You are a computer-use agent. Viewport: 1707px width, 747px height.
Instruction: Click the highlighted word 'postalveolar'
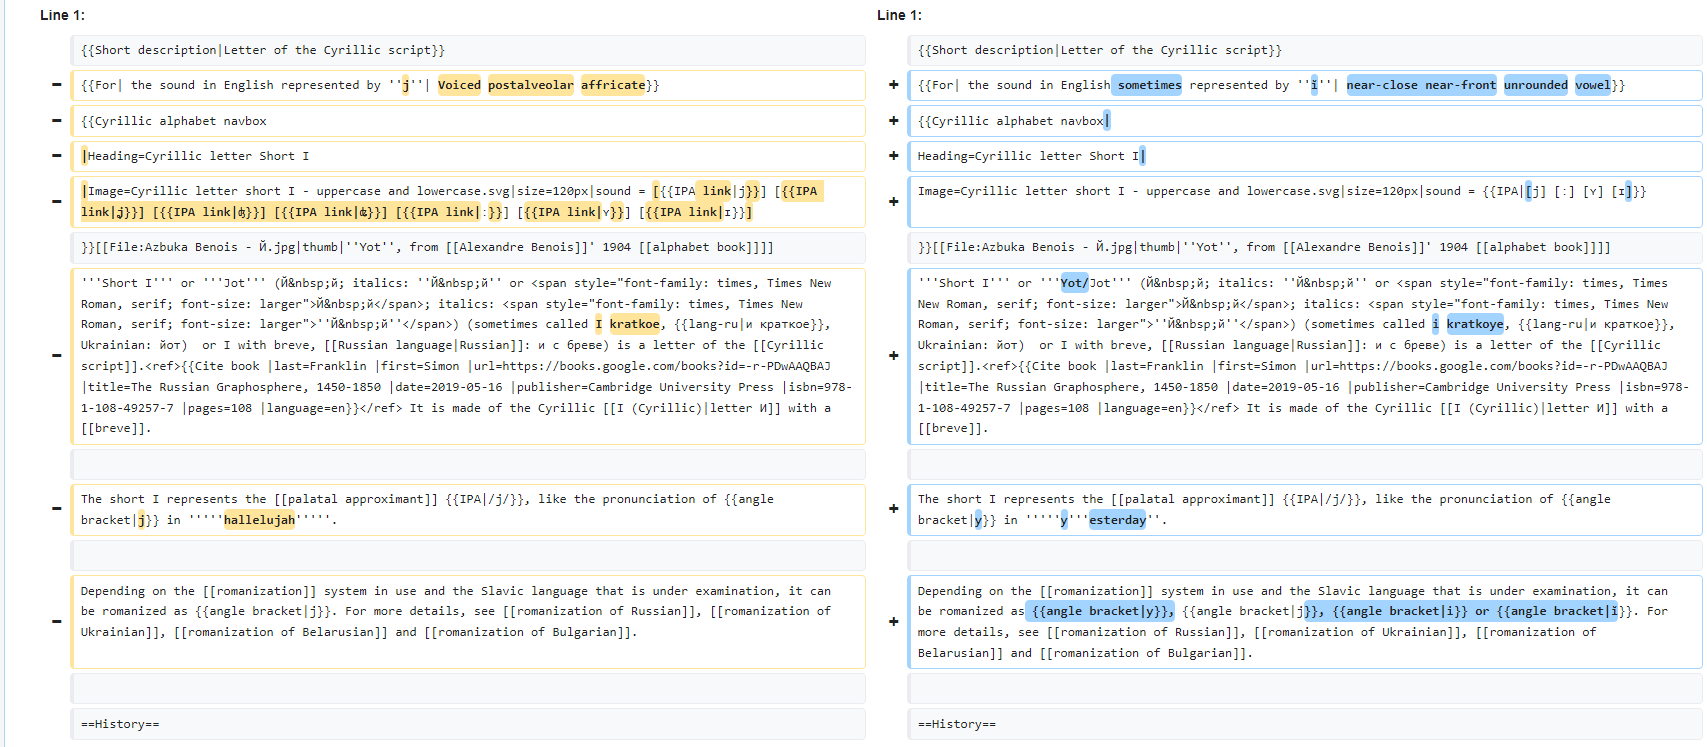pos(531,85)
